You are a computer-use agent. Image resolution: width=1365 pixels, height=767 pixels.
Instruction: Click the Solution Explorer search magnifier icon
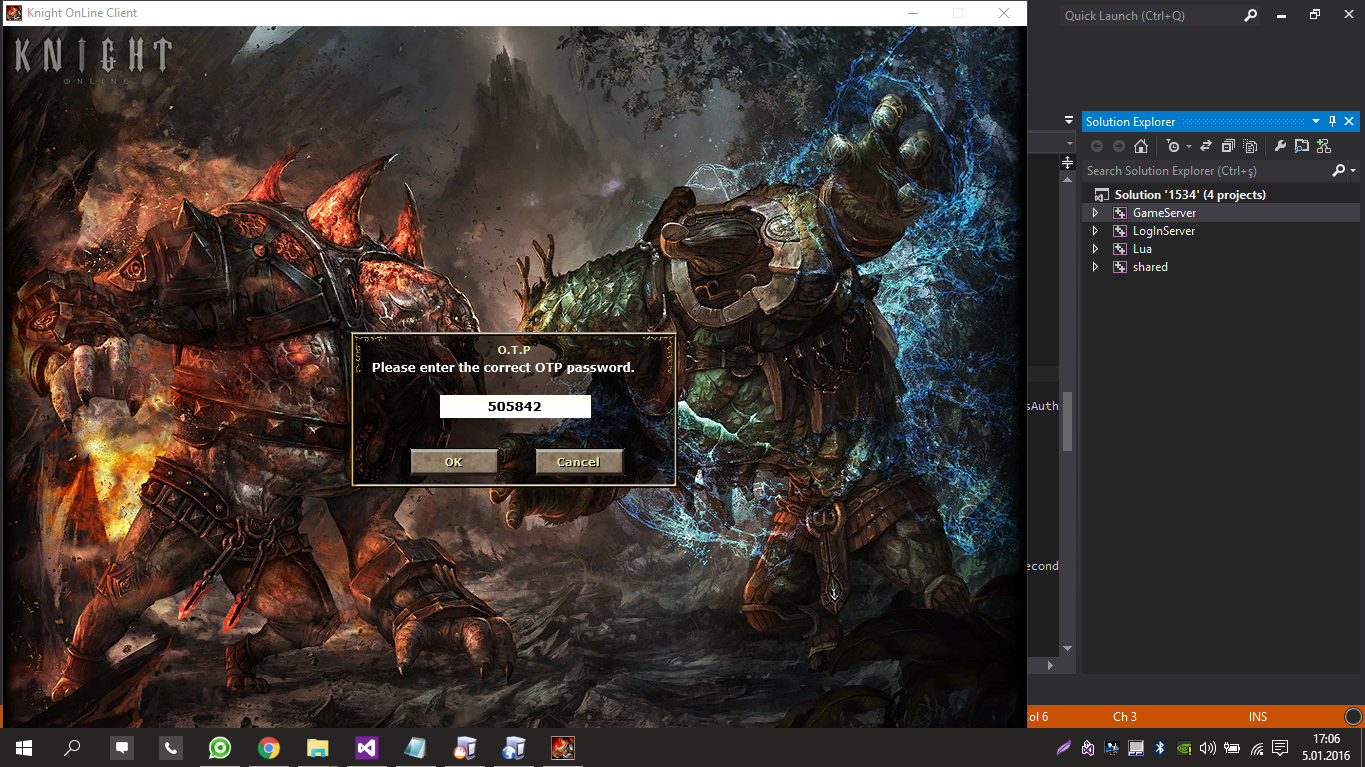(x=1339, y=171)
